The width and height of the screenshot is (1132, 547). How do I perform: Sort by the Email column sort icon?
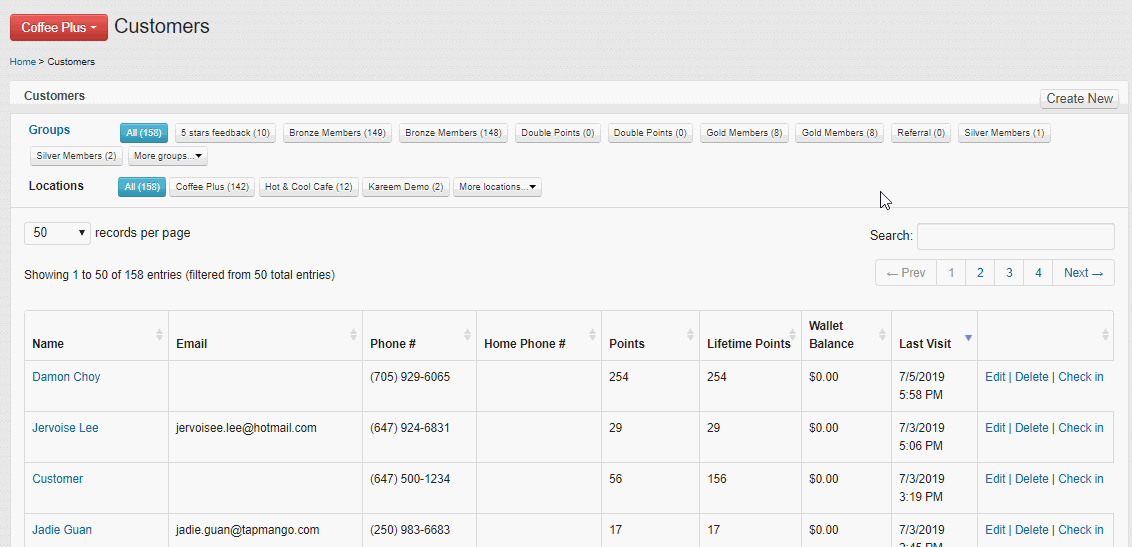(x=353, y=335)
